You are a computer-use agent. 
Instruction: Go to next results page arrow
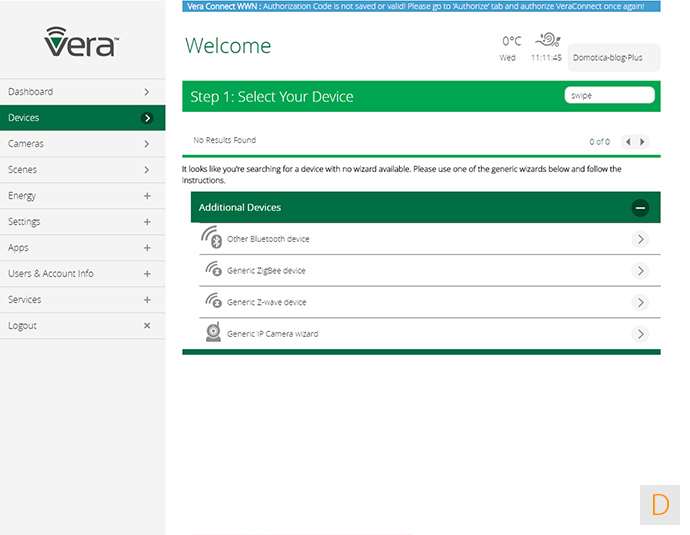pyautogui.click(x=642, y=142)
